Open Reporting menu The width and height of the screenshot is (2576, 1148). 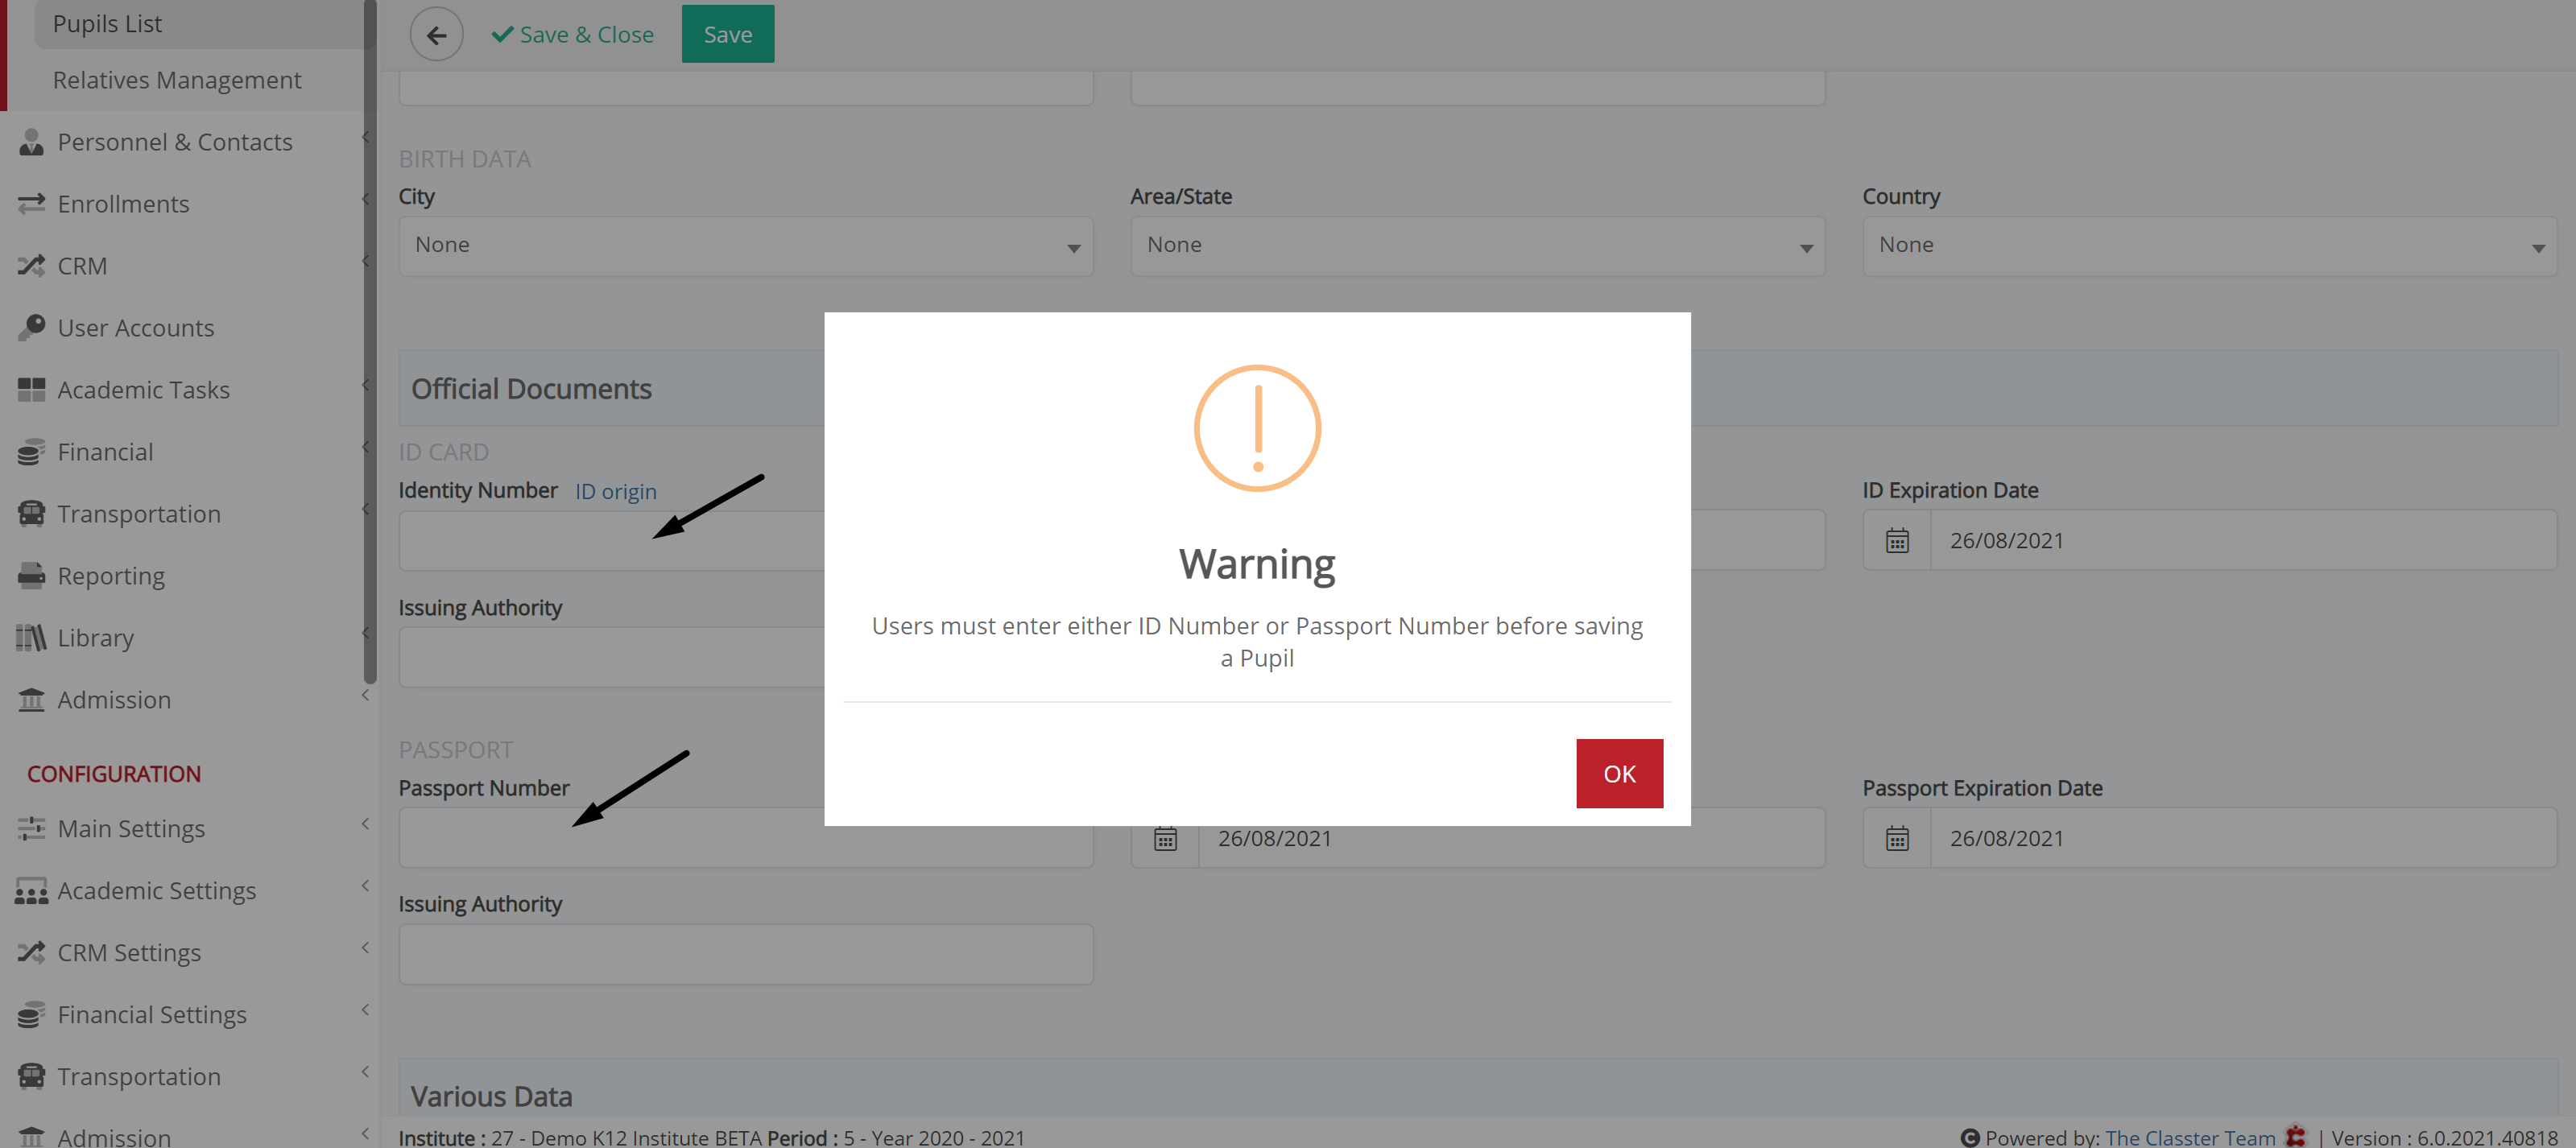[111, 576]
